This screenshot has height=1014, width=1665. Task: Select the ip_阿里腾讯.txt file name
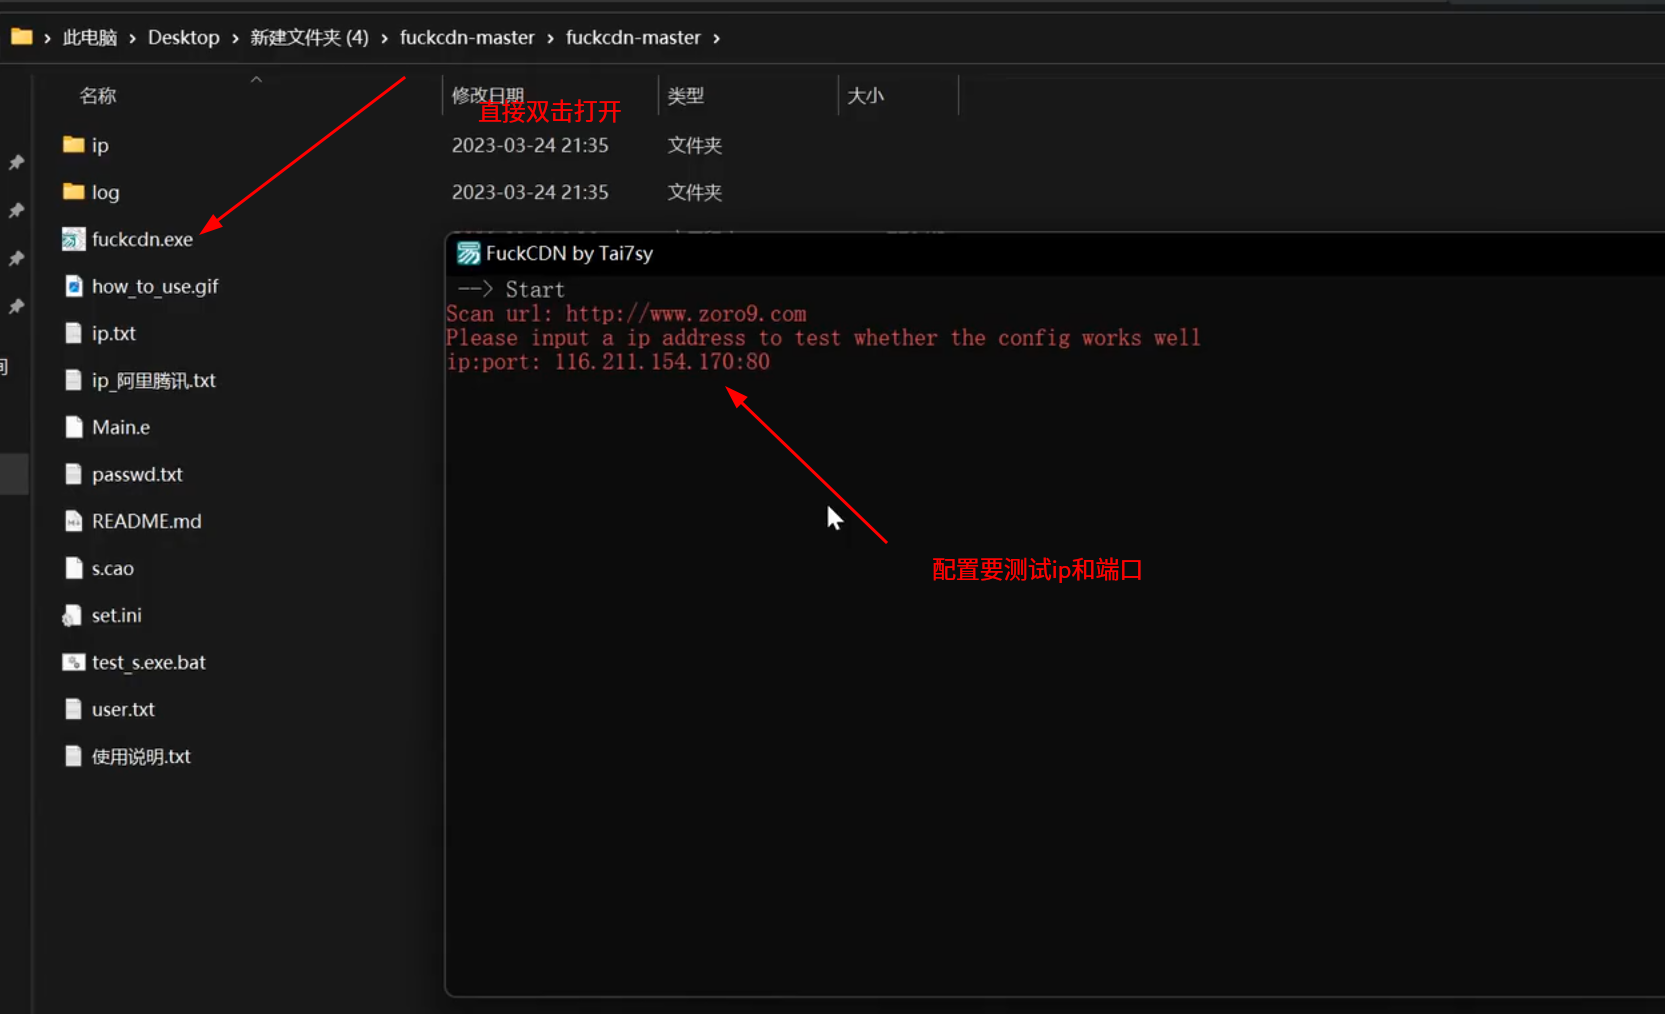(154, 380)
